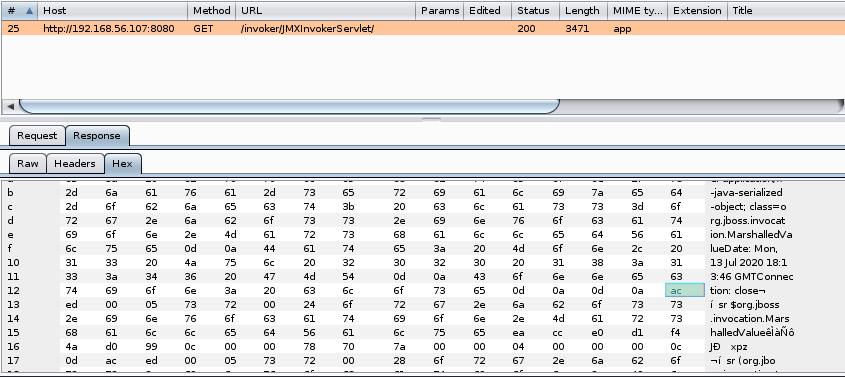845x377 pixels.
Task: Switch to the Response tab
Action: coord(97,136)
